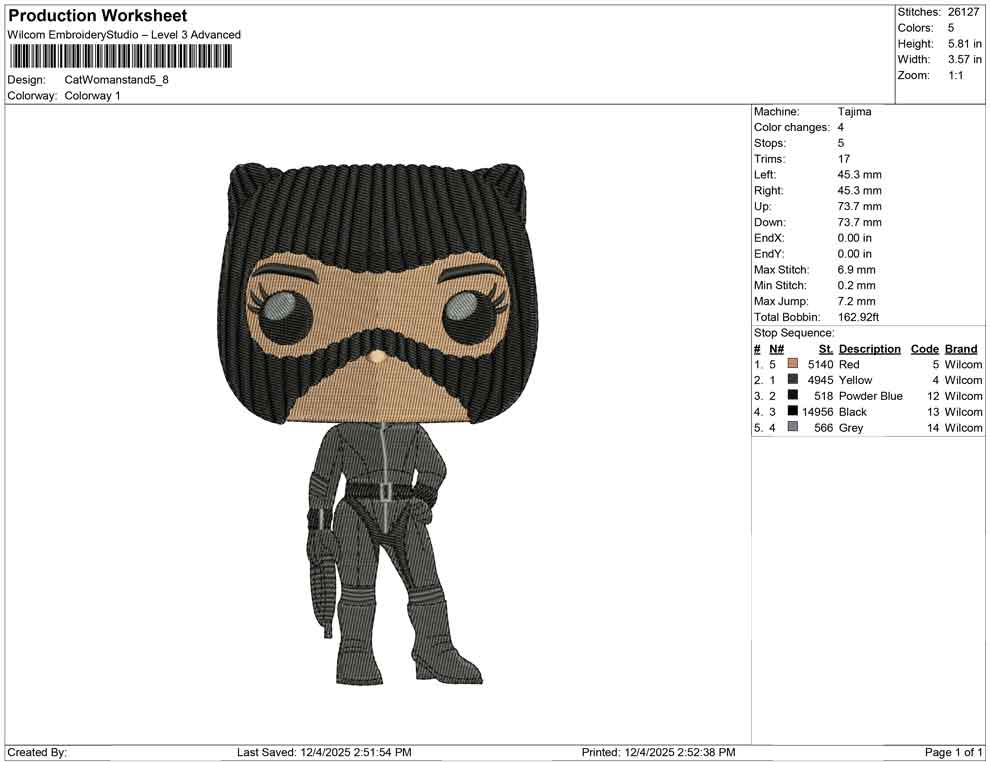The height and width of the screenshot is (762, 990).
Task: Click the design name CatWomanstand5_8
Action: pyautogui.click(x=116, y=80)
